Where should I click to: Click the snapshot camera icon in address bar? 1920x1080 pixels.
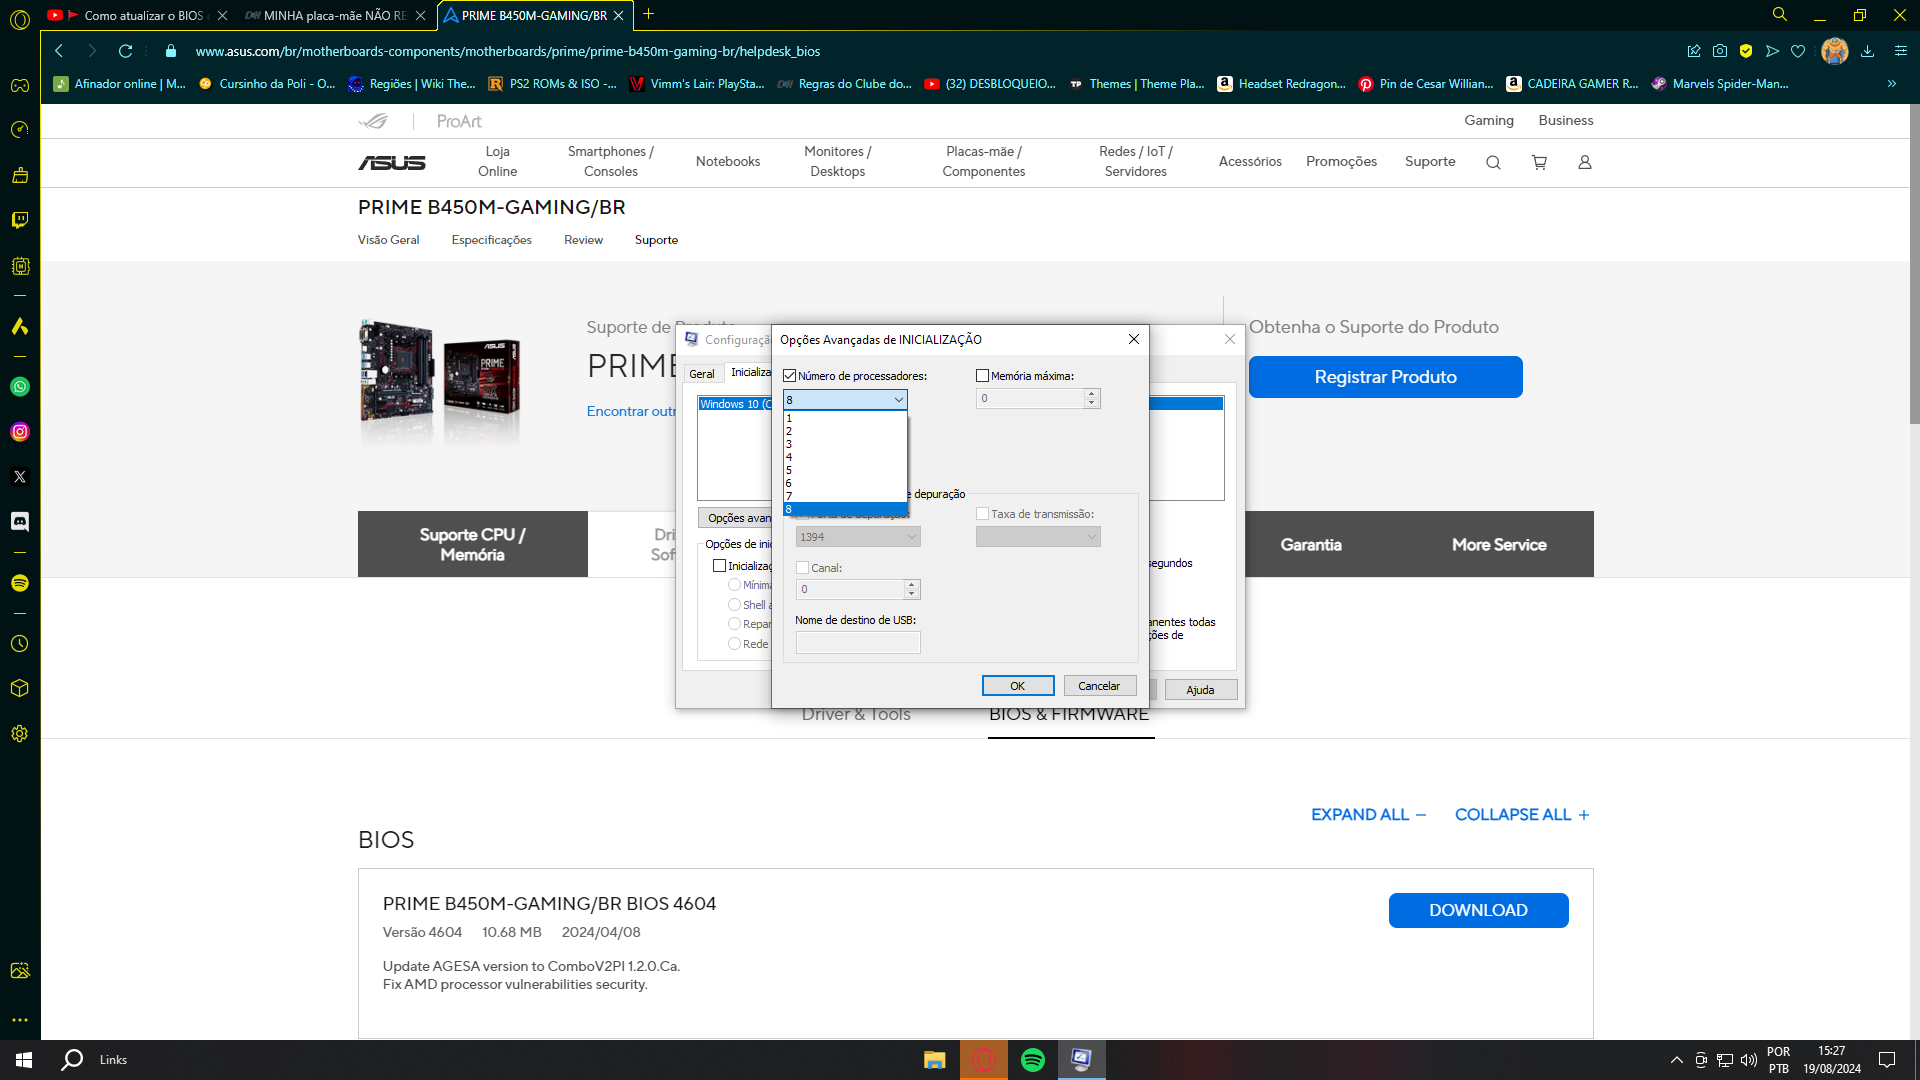[1720, 51]
